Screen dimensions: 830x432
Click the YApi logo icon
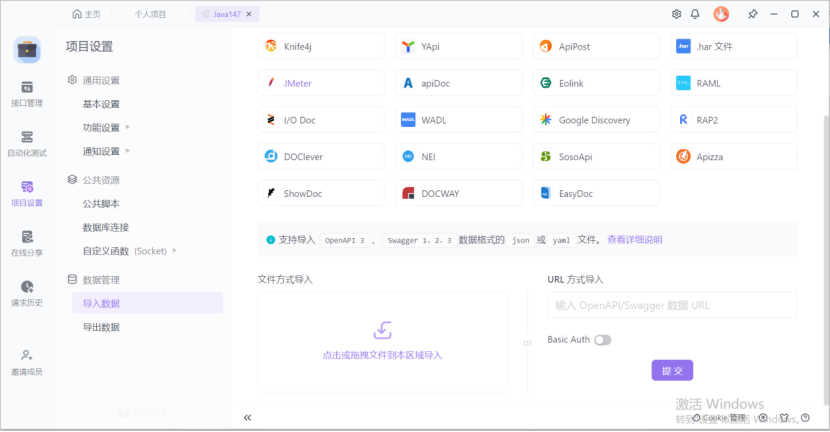tap(408, 46)
